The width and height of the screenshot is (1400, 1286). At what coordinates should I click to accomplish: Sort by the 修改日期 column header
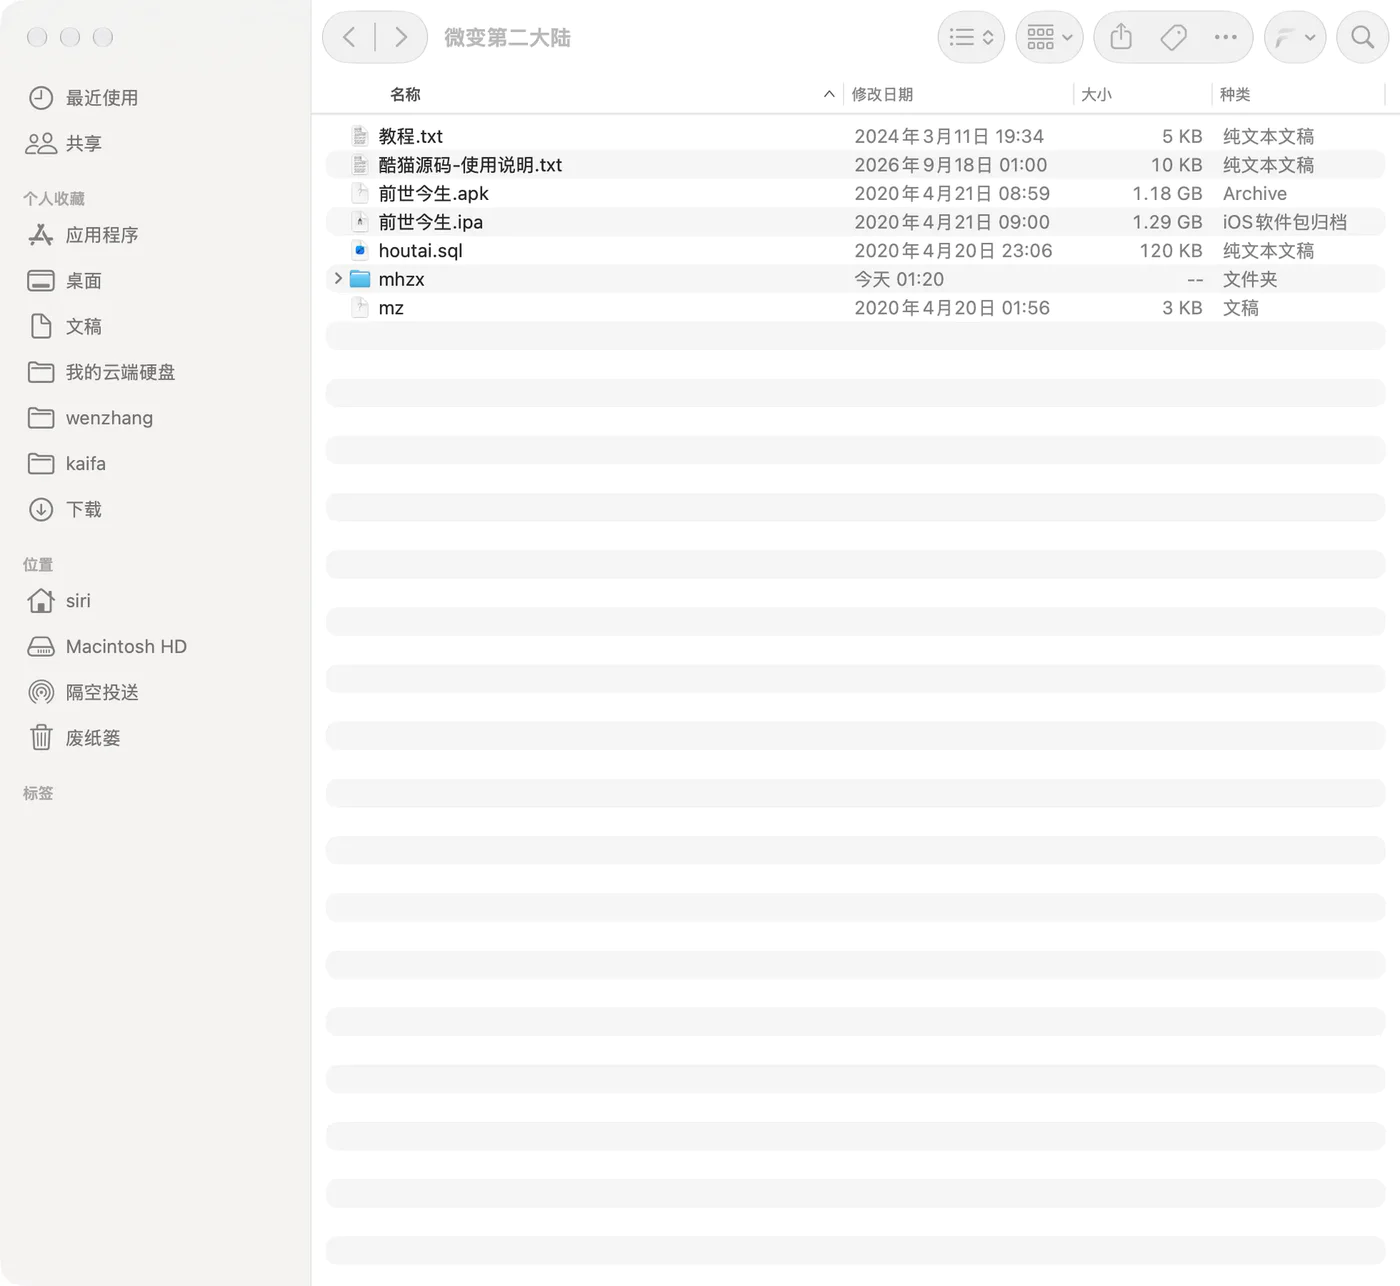(882, 94)
